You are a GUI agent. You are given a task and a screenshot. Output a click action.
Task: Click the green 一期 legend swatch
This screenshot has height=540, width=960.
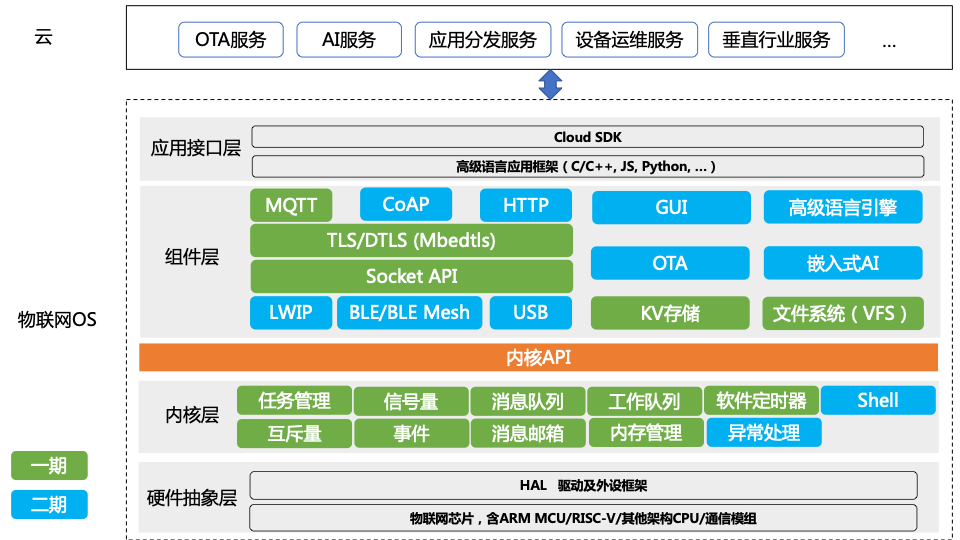pos(49,466)
